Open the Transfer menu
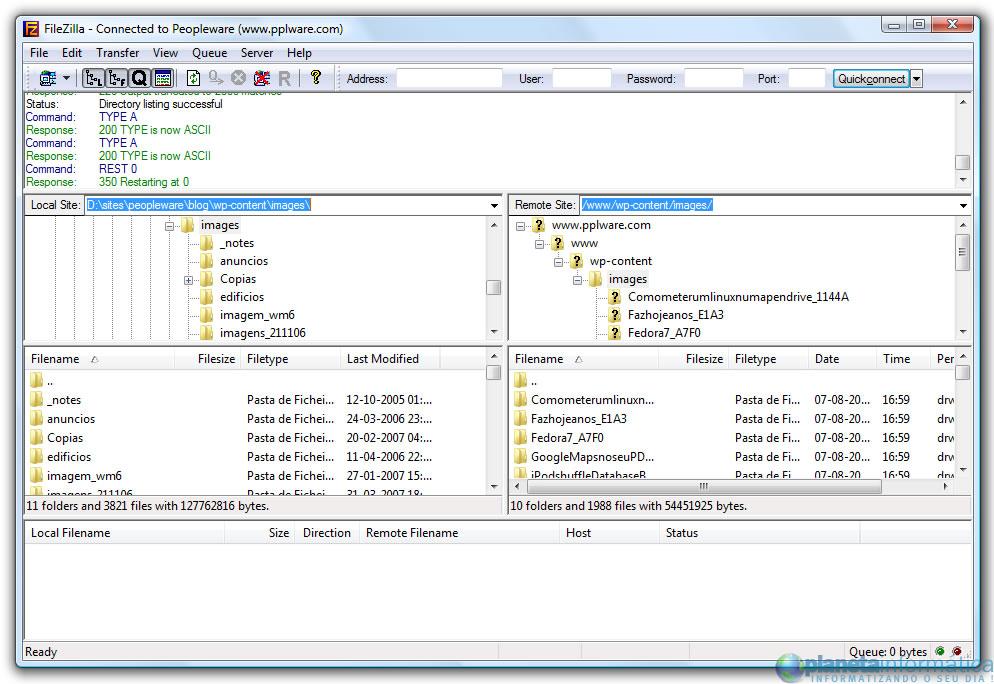The height and width of the screenshot is (684, 994). coord(117,53)
